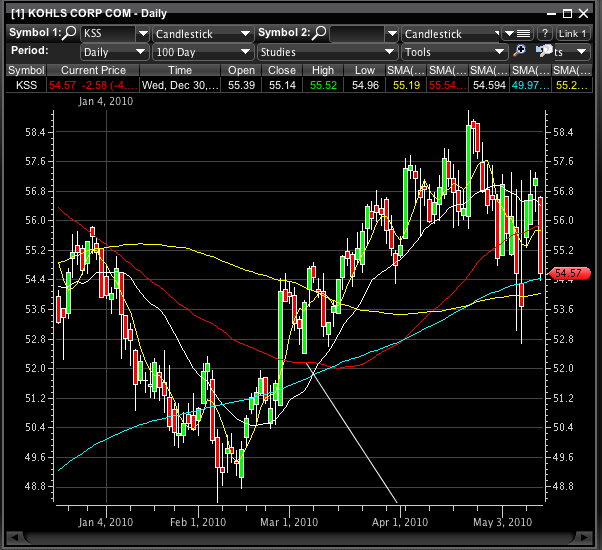Minimize the Kohls chart window

pyautogui.click(x=549, y=11)
